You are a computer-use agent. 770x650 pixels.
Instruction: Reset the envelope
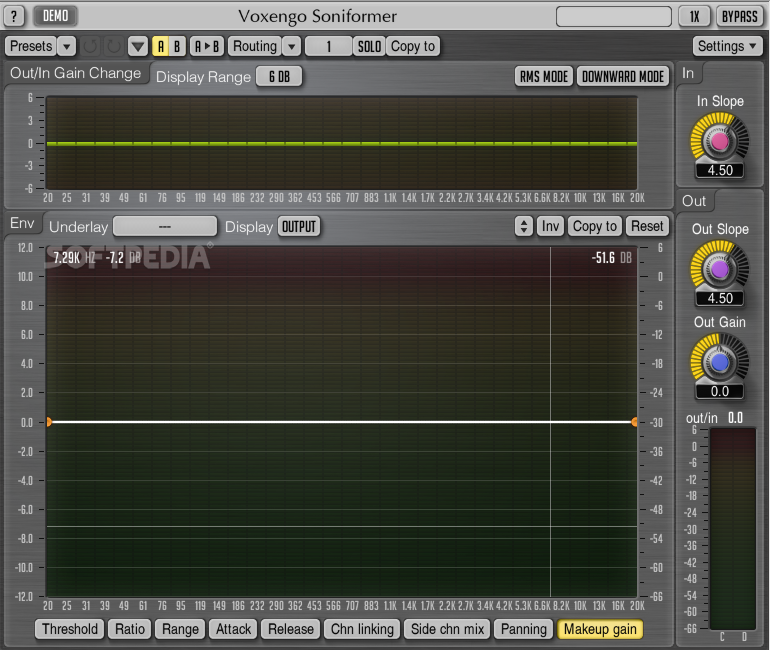click(647, 226)
